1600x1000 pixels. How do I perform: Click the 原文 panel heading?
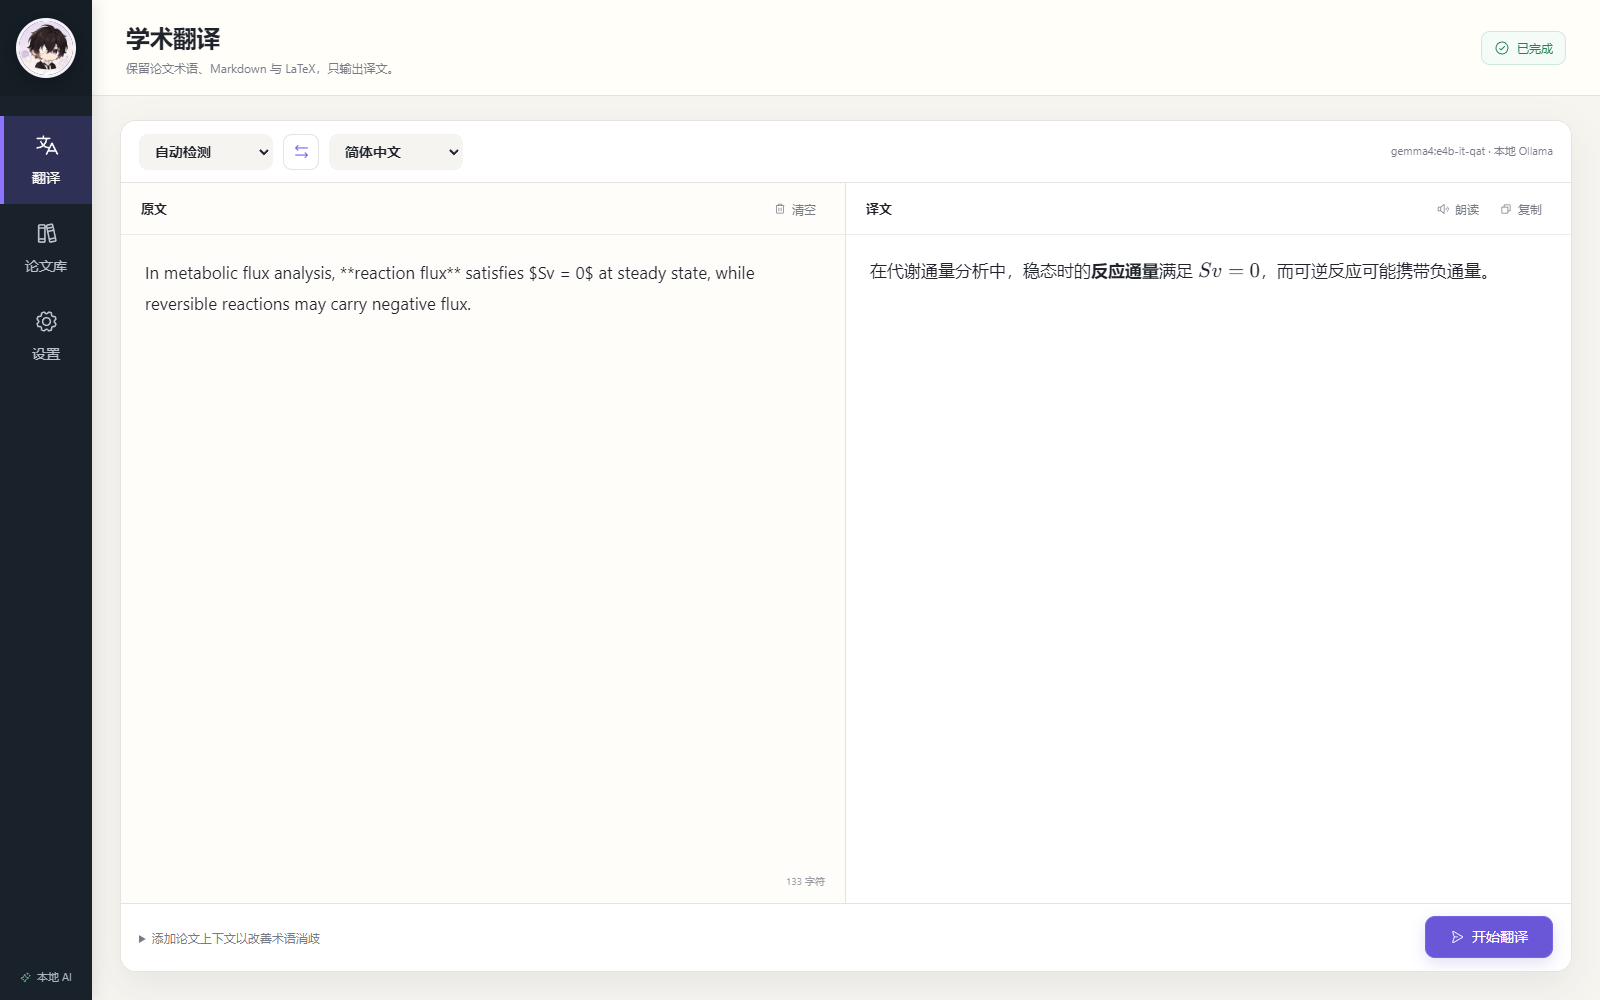coord(154,209)
